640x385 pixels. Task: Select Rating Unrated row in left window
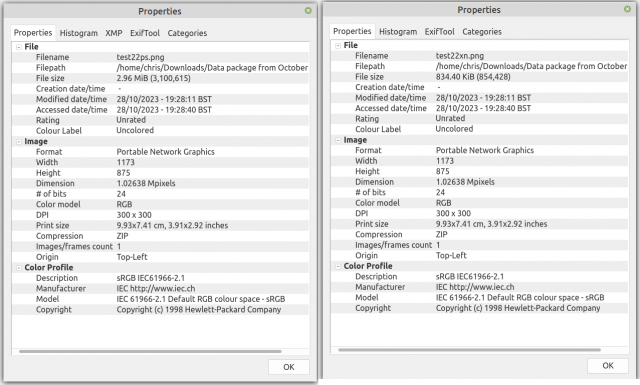point(160,120)
